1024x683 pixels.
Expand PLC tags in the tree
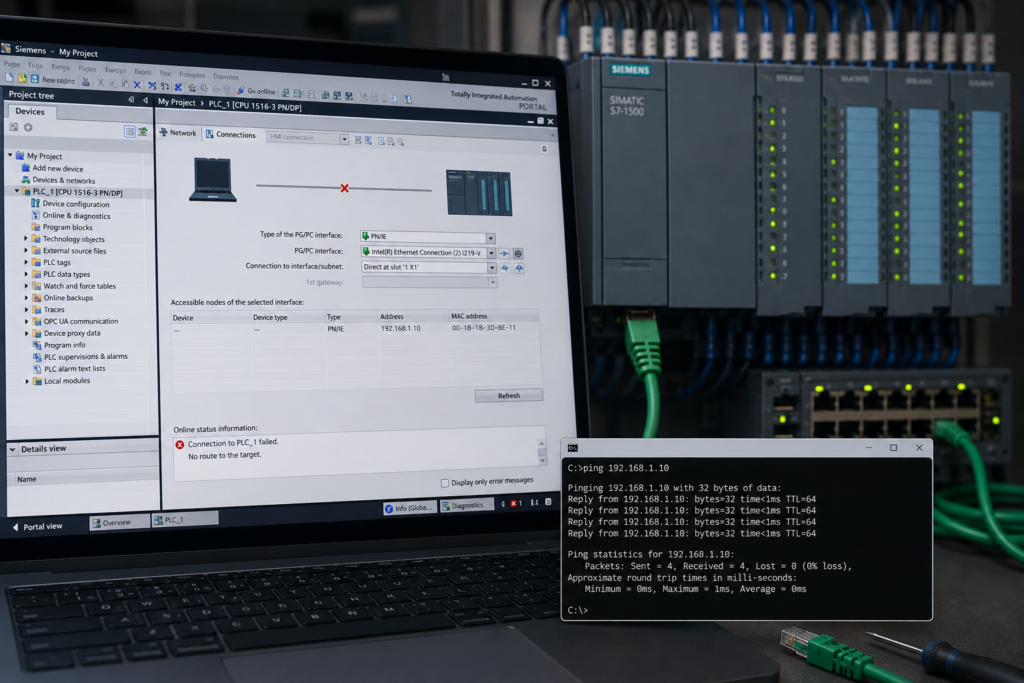tap(26, 262)
